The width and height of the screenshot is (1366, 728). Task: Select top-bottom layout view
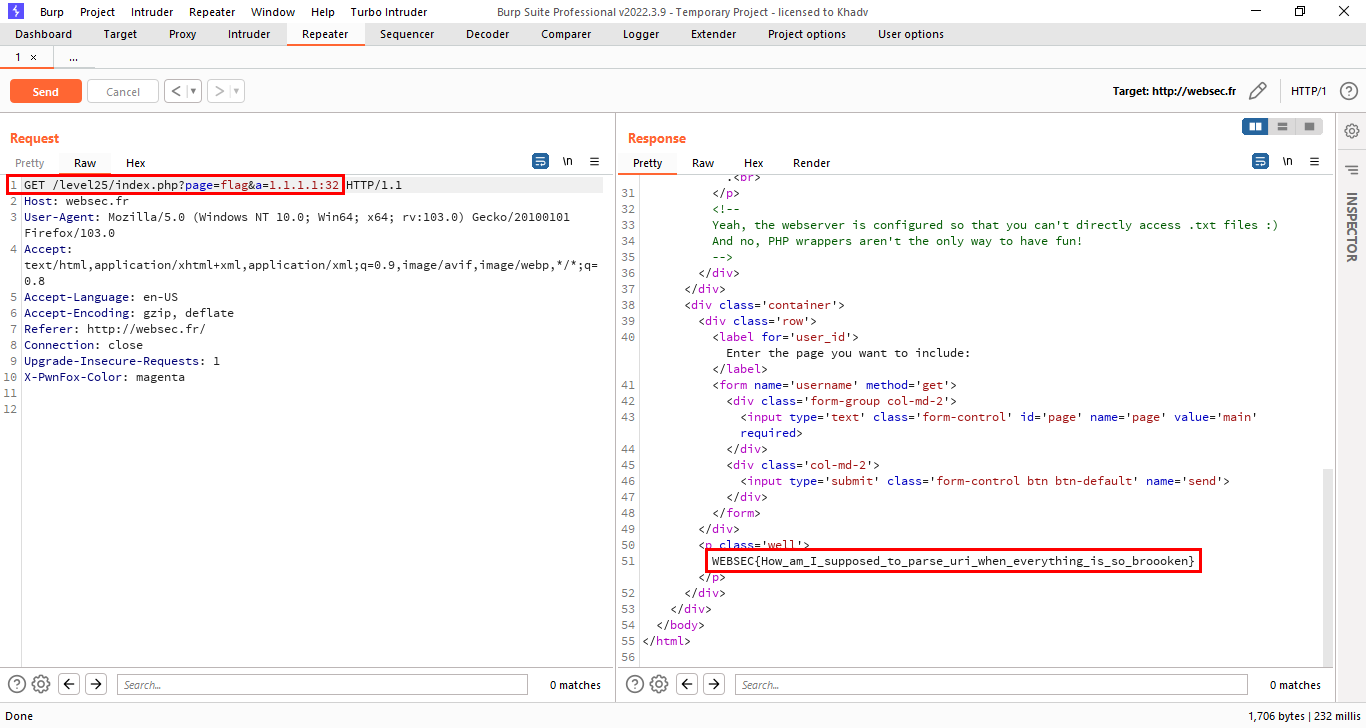(1281, 127)
